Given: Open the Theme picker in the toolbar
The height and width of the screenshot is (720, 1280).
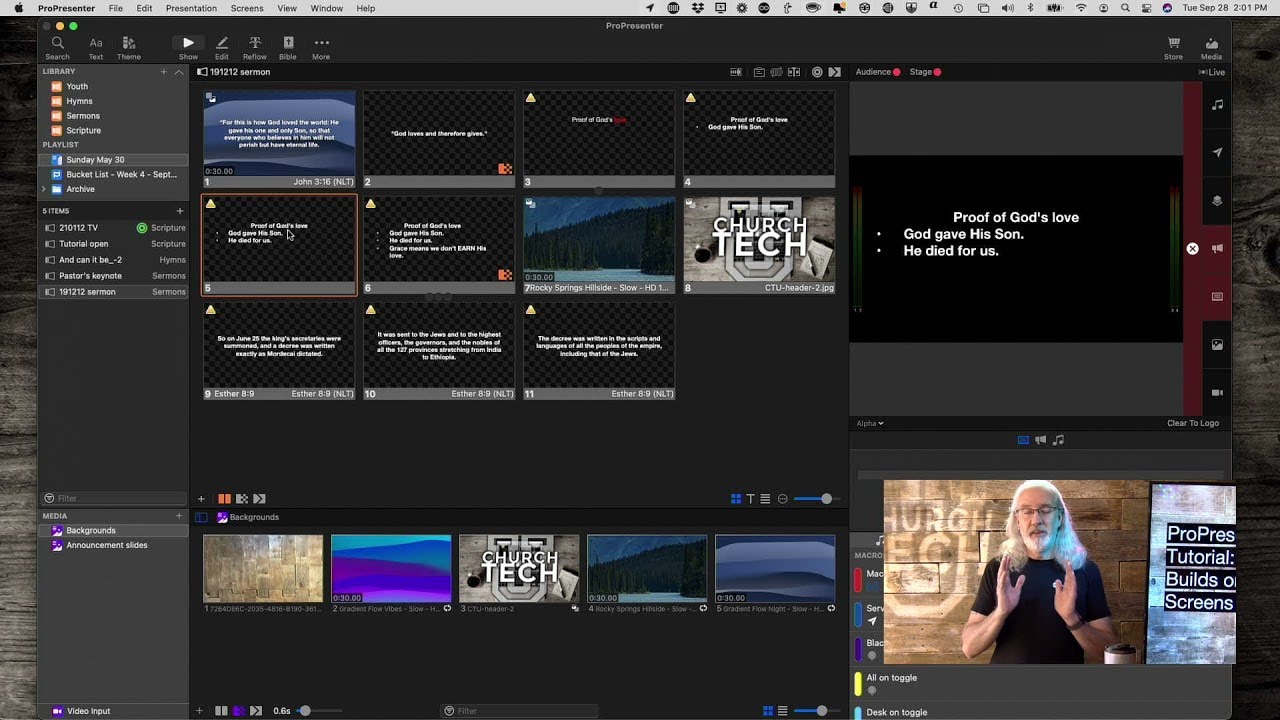Looking at the screenshot, I should pyautogui.click(x=129, y=48).
